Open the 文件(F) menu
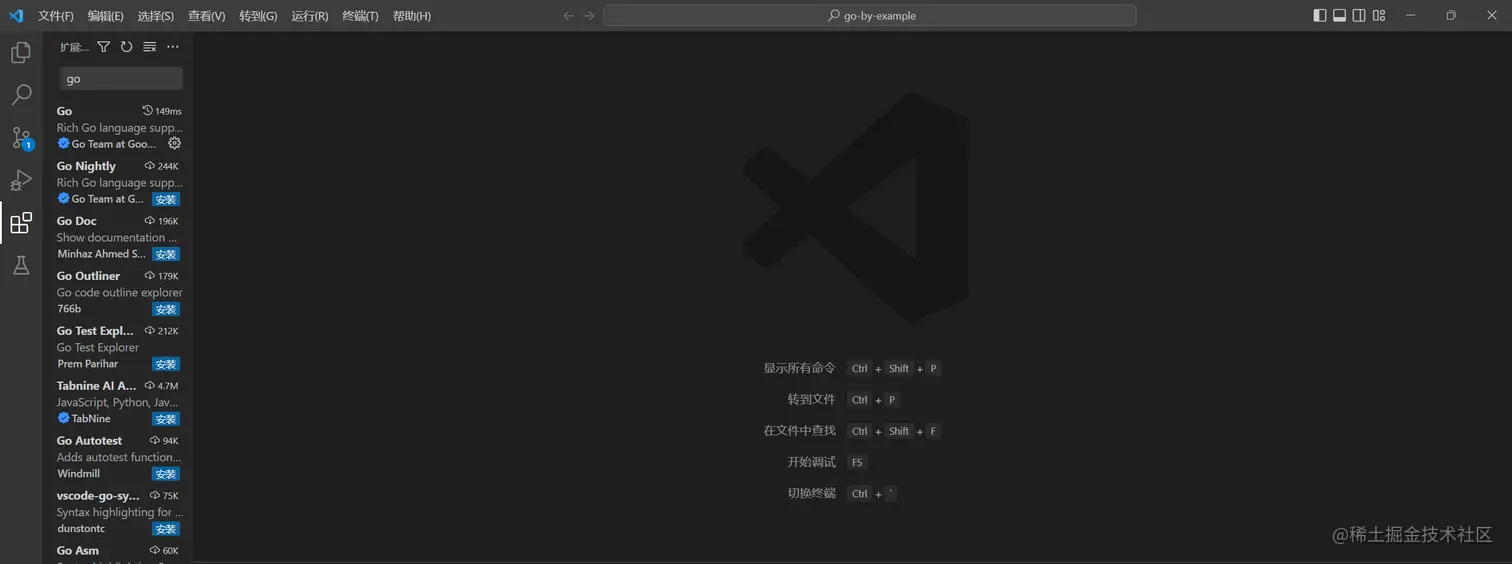 [56, 16]
